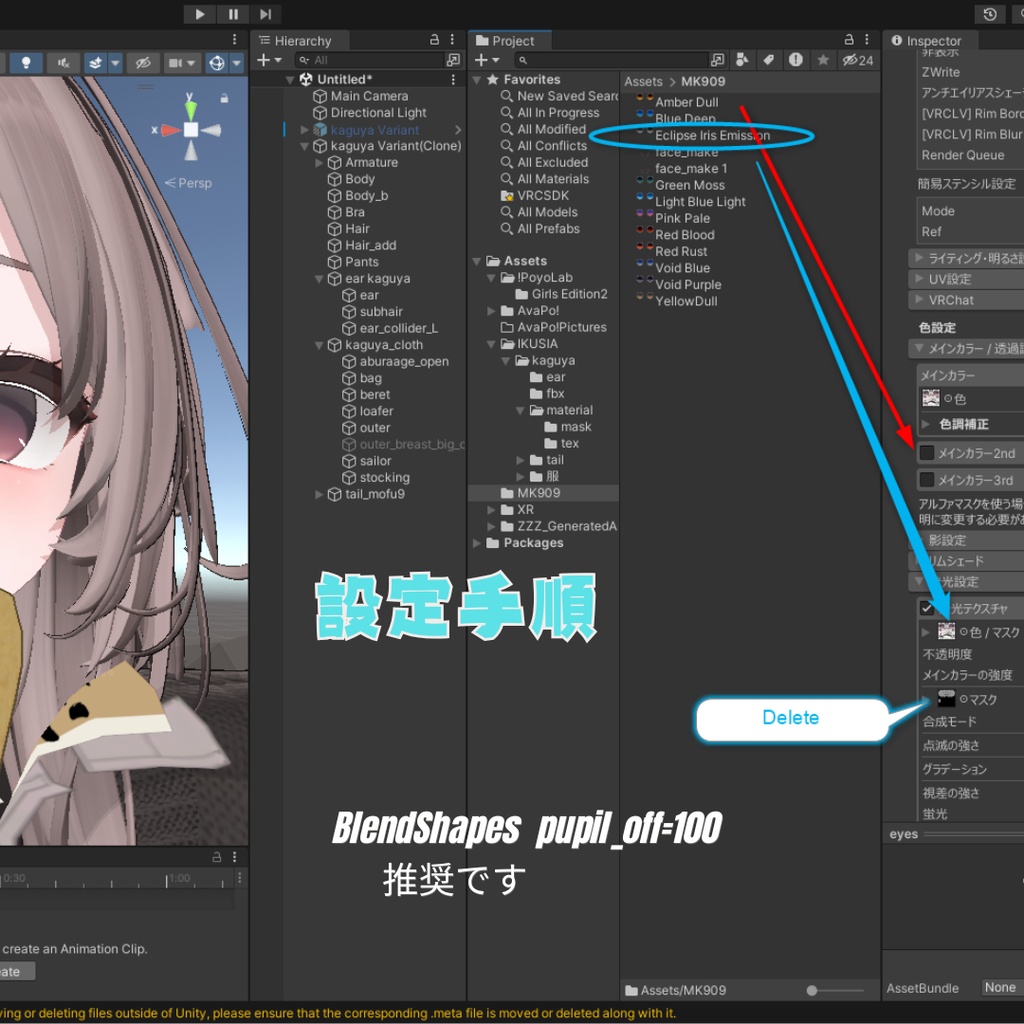Open AssetBundle None dropdown

(x=1002, y=987)
